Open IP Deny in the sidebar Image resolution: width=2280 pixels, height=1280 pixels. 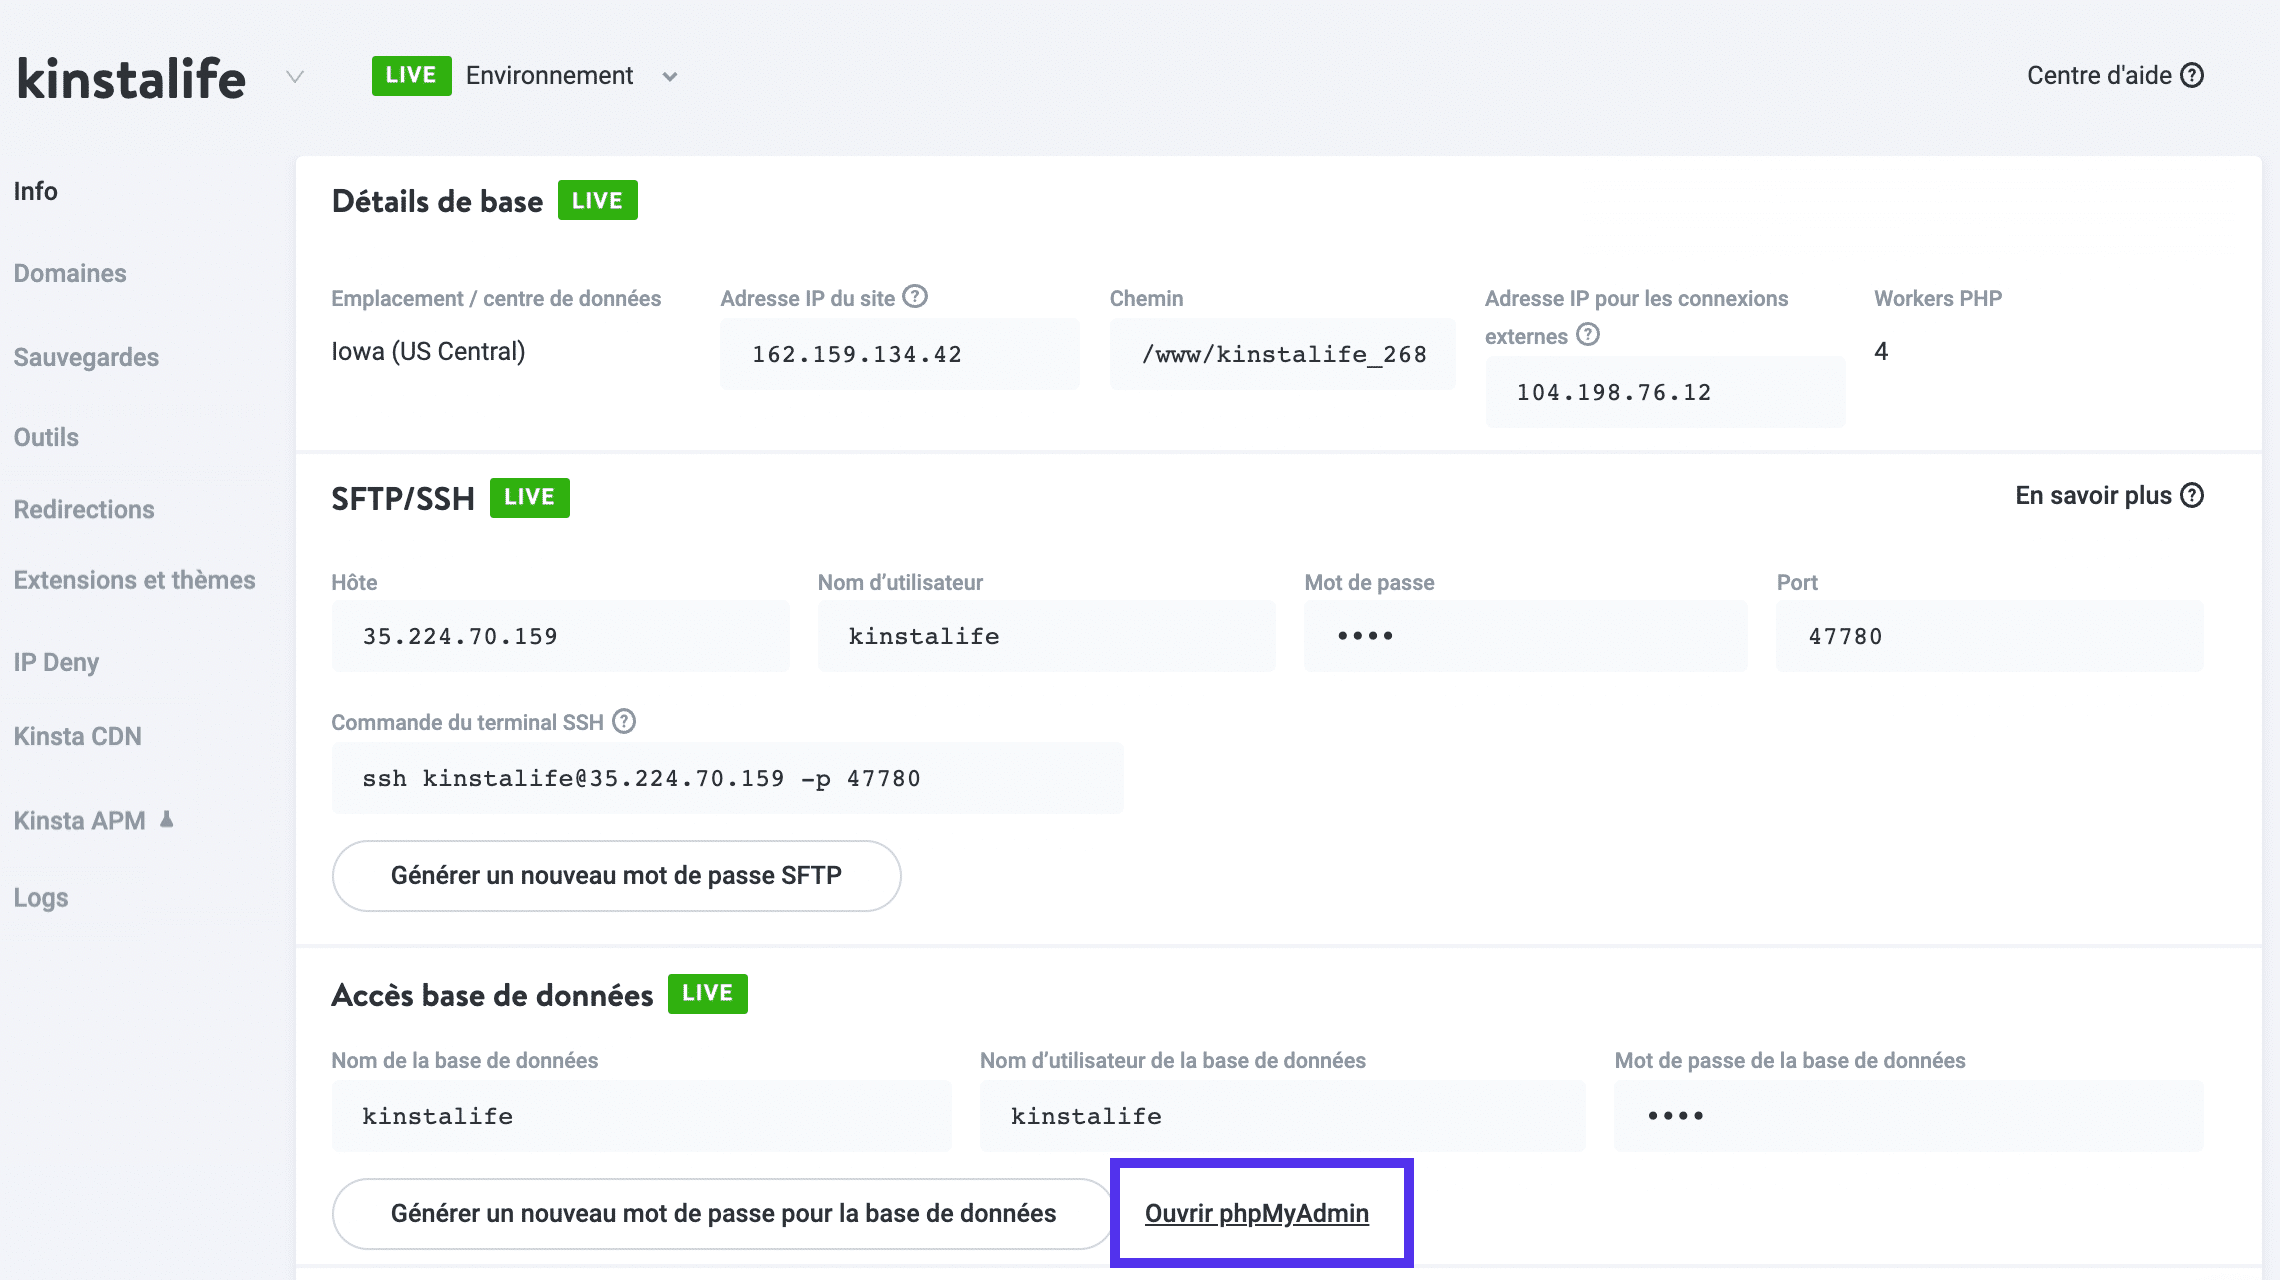(x=56, y=662)
